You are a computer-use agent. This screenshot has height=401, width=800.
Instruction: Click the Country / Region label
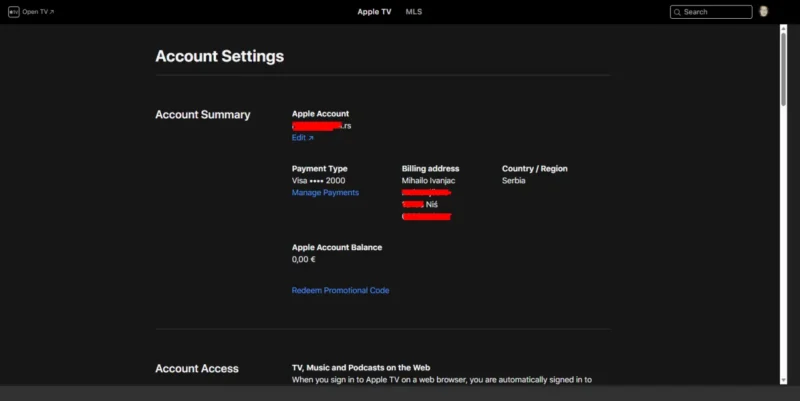point(534,168)
